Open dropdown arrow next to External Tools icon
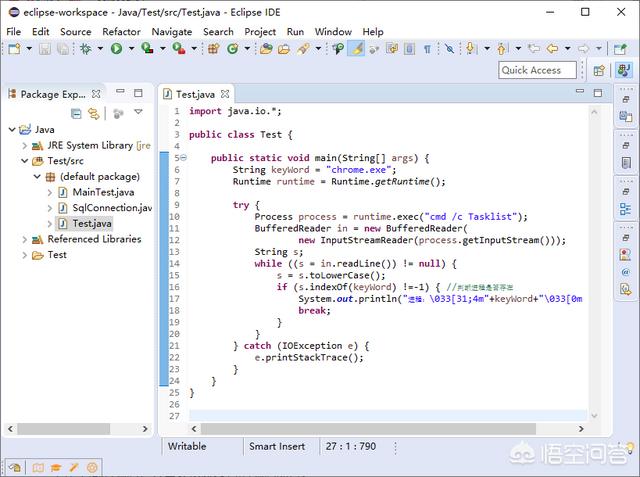Viewport: 640px width, 477px height. tap(194, 49)
